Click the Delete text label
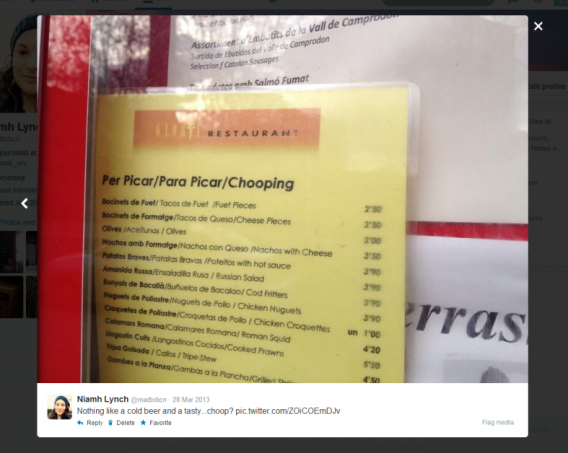The height and width of the screenshot is (453, 568). [125, 423]
